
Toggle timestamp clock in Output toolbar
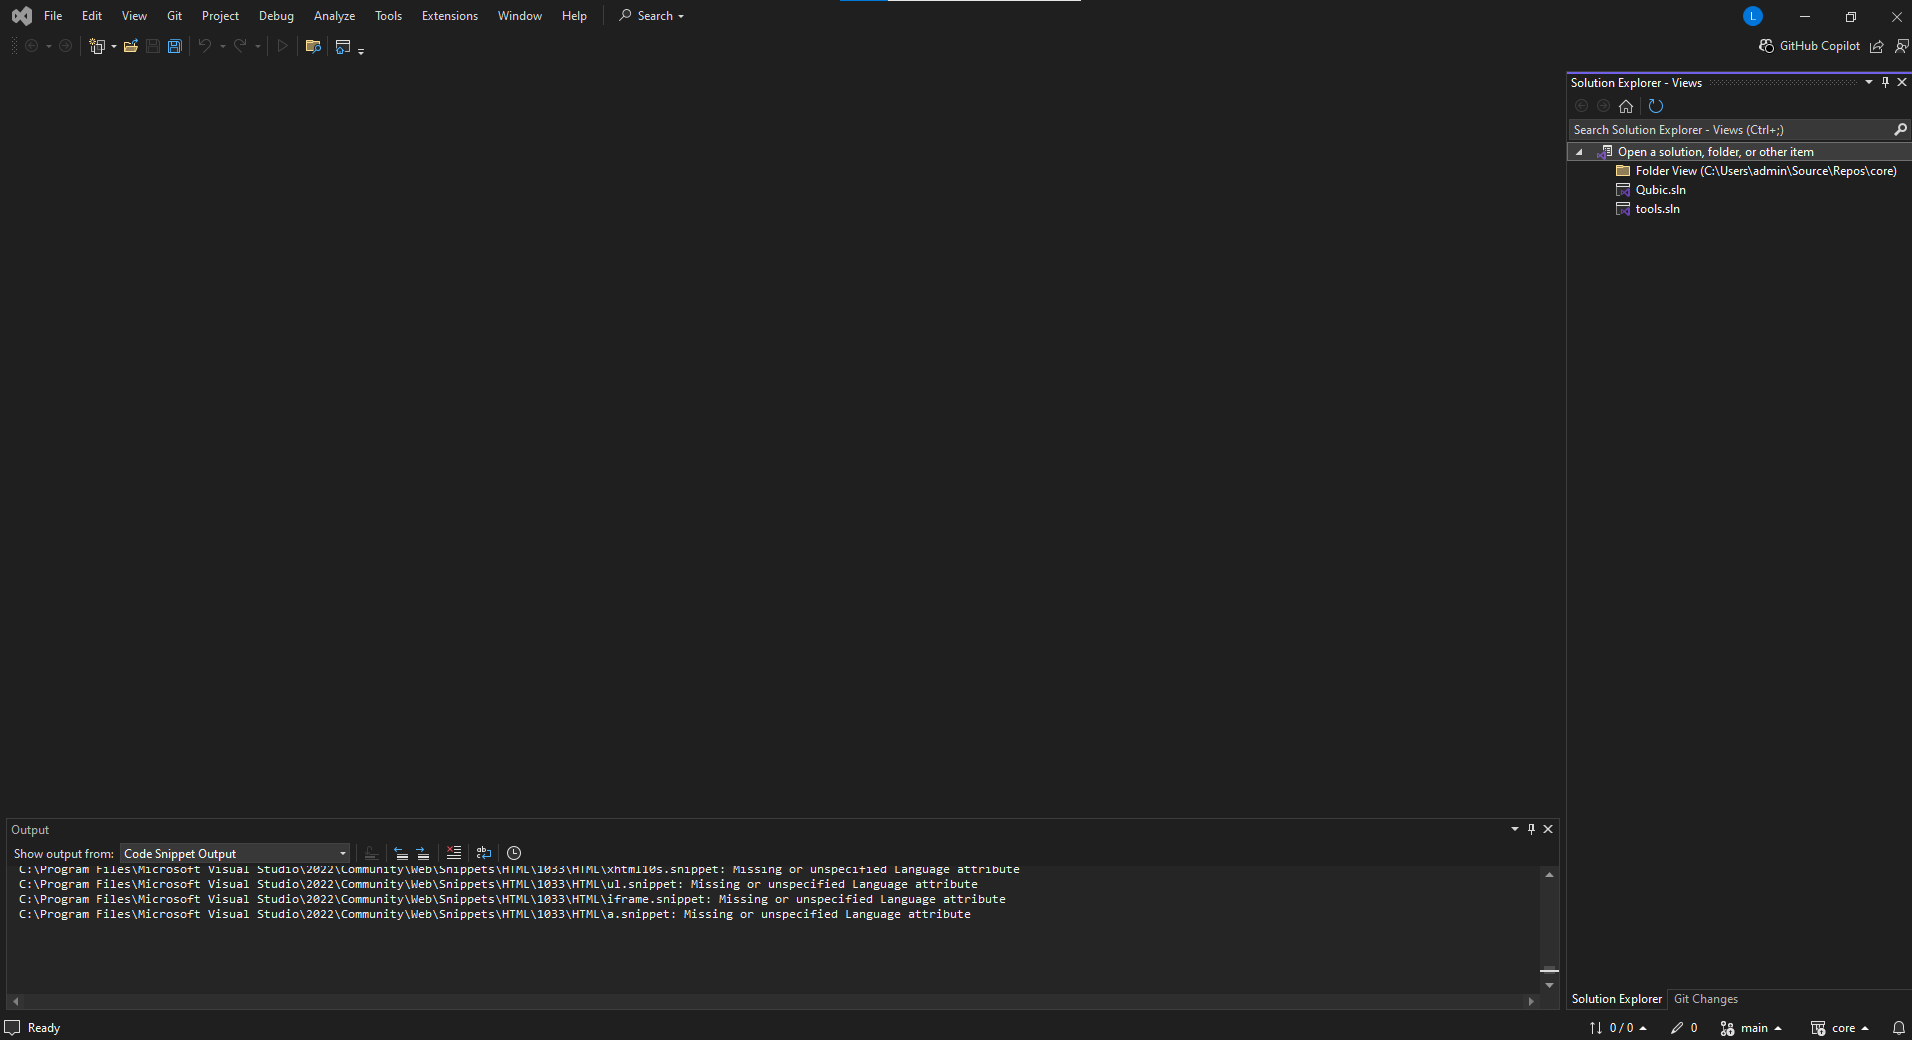(x=514, y=853)
